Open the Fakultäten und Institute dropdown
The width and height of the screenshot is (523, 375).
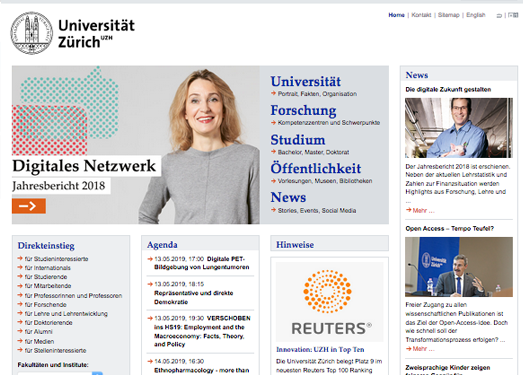point(60,373)
